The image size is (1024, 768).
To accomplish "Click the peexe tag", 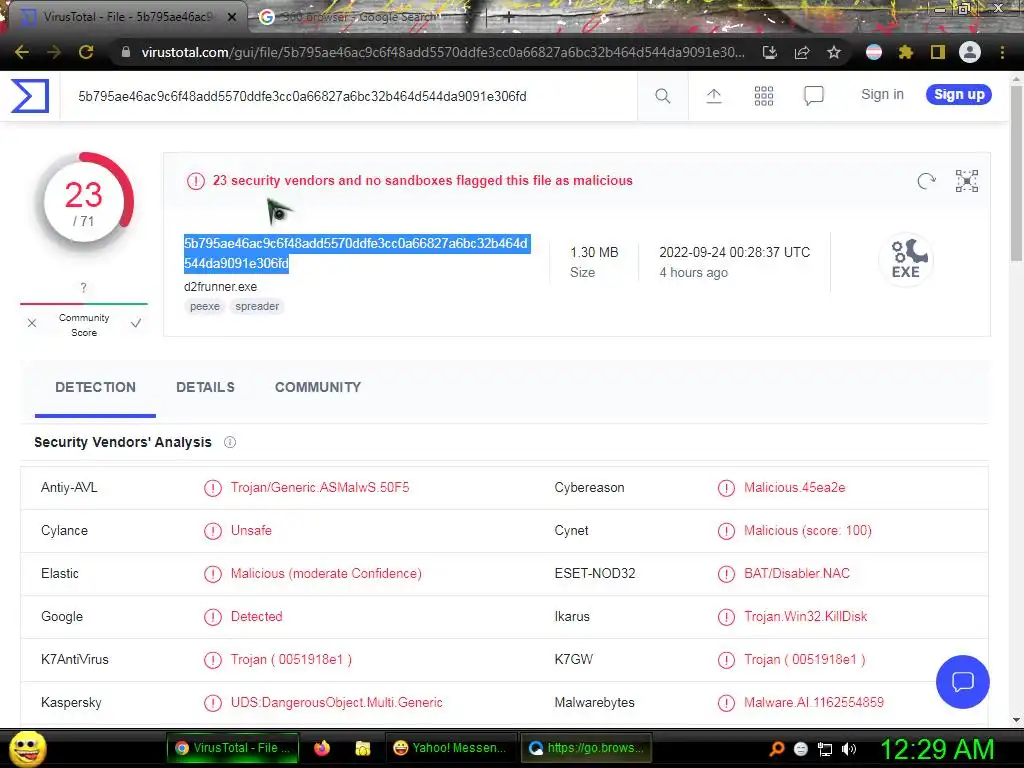I will coord(204,306).
